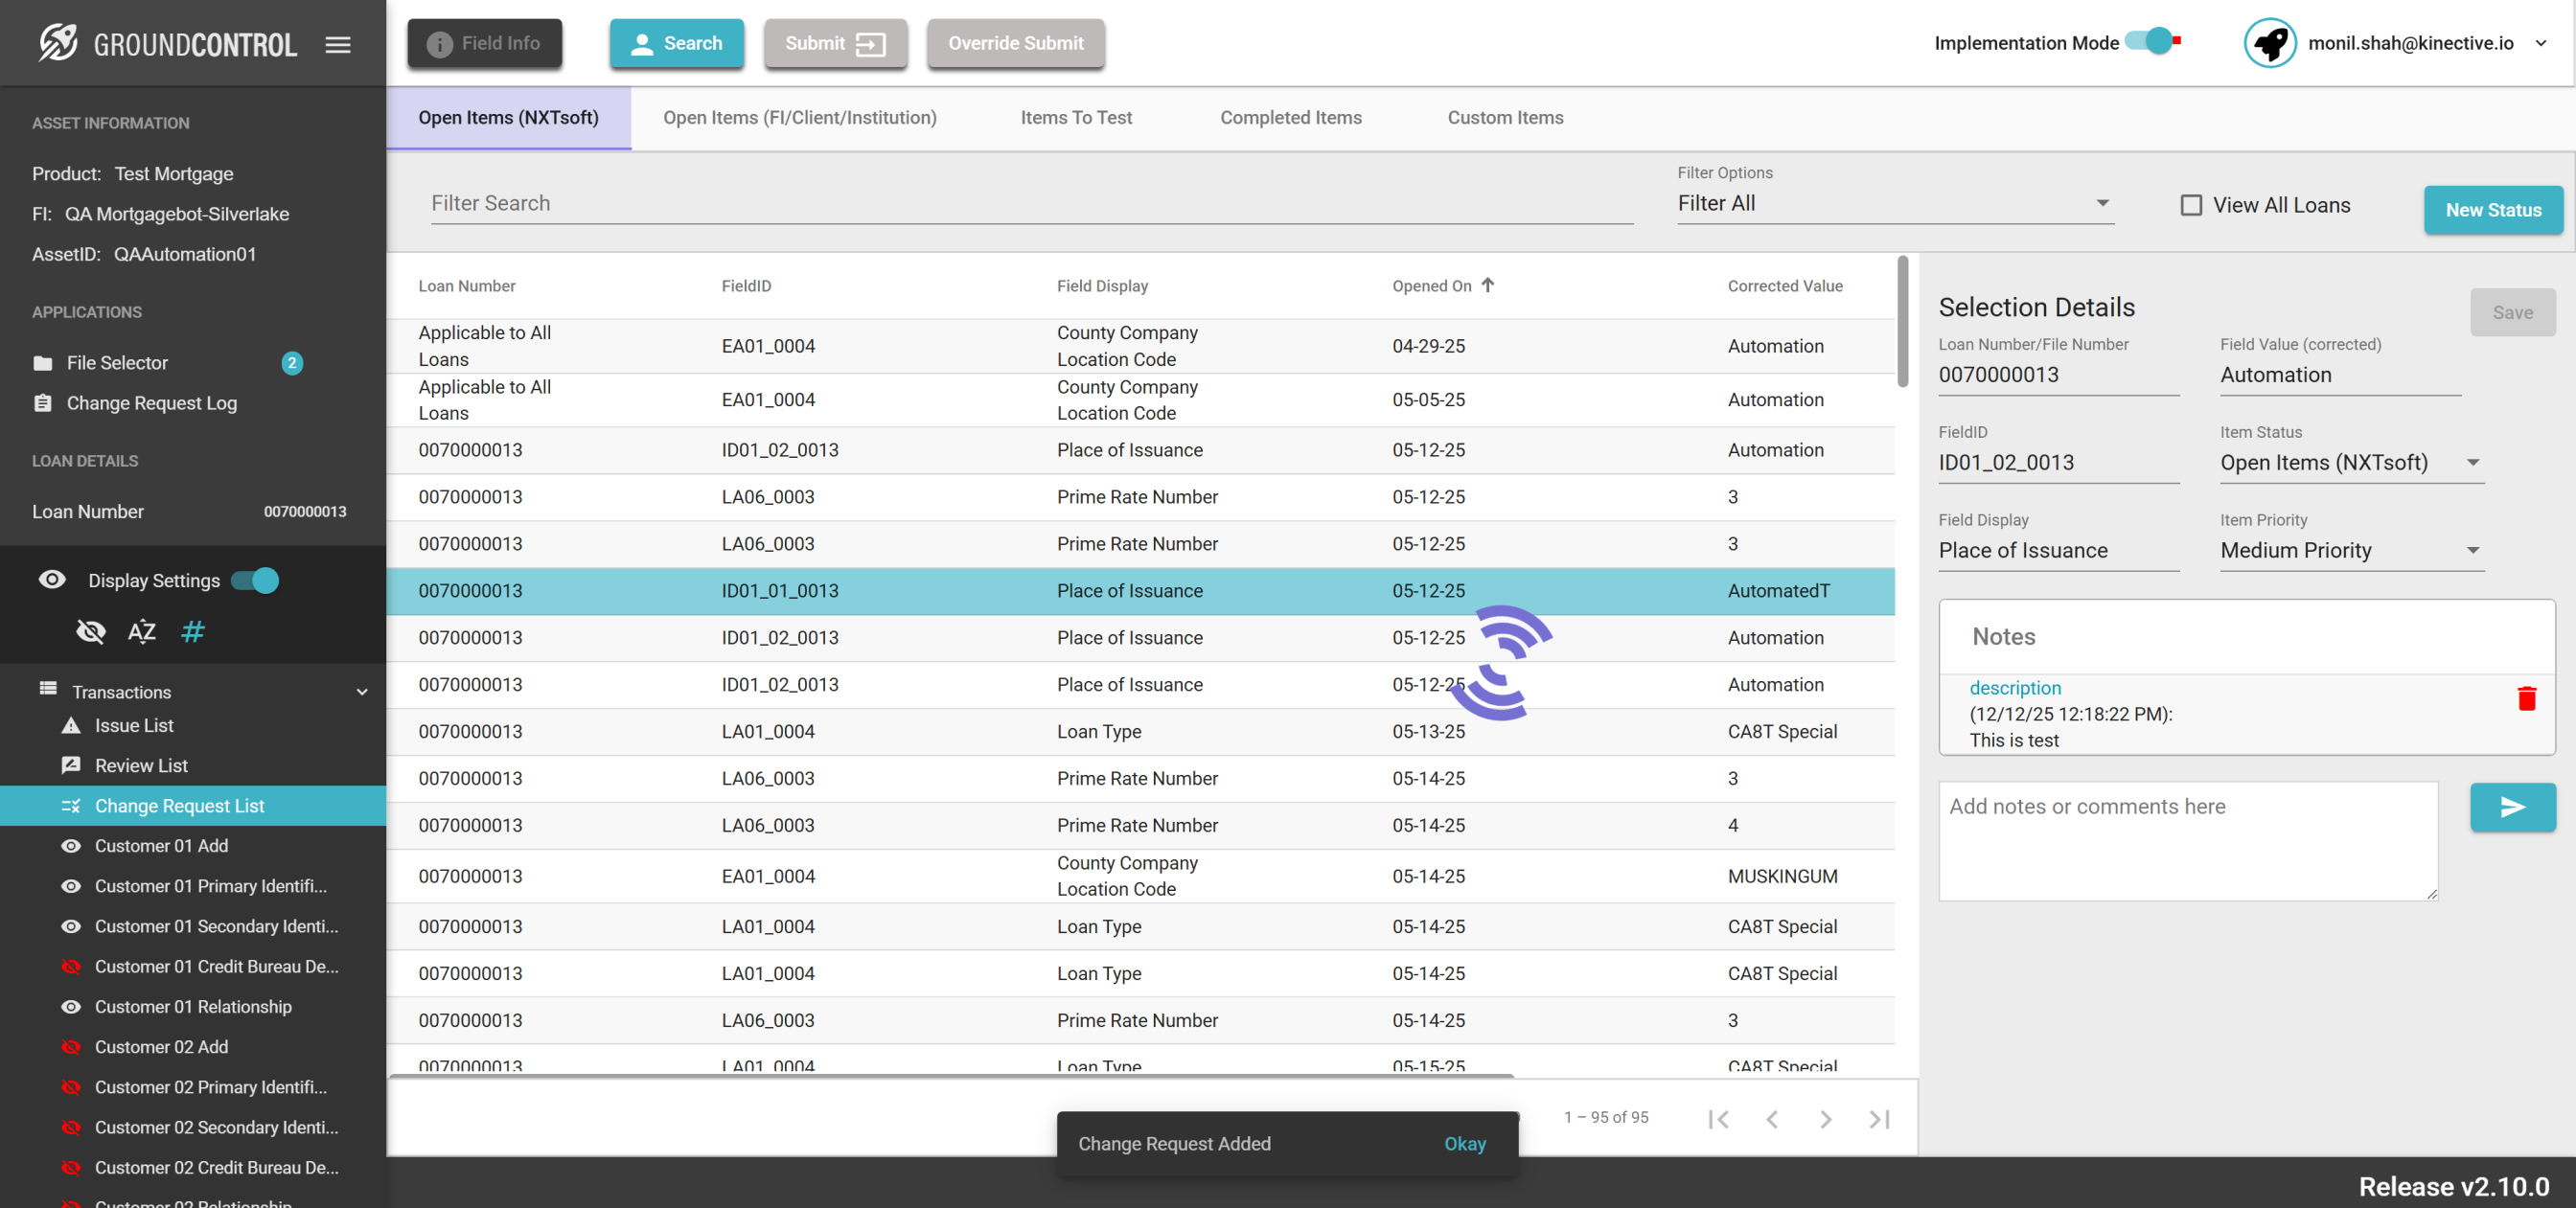Toggle the Display Settings switch
This screenshot has height=1208, width=2576.
pos(256,580)
